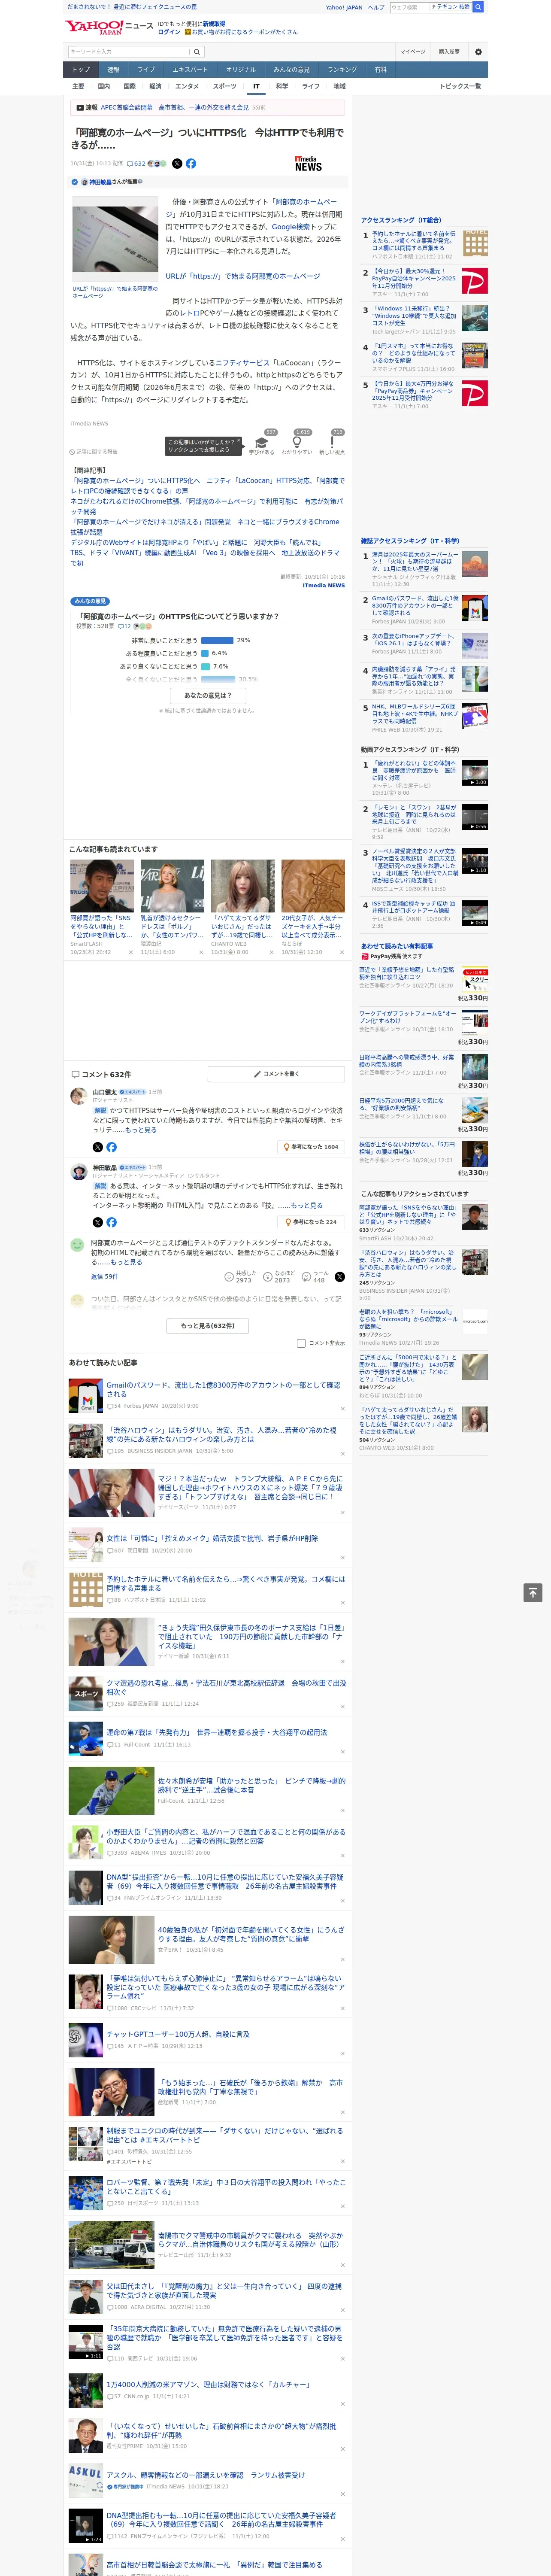551x2576 pixels.
Task: Click the あなたの意見は？ poll button
Action: (208, 695)
